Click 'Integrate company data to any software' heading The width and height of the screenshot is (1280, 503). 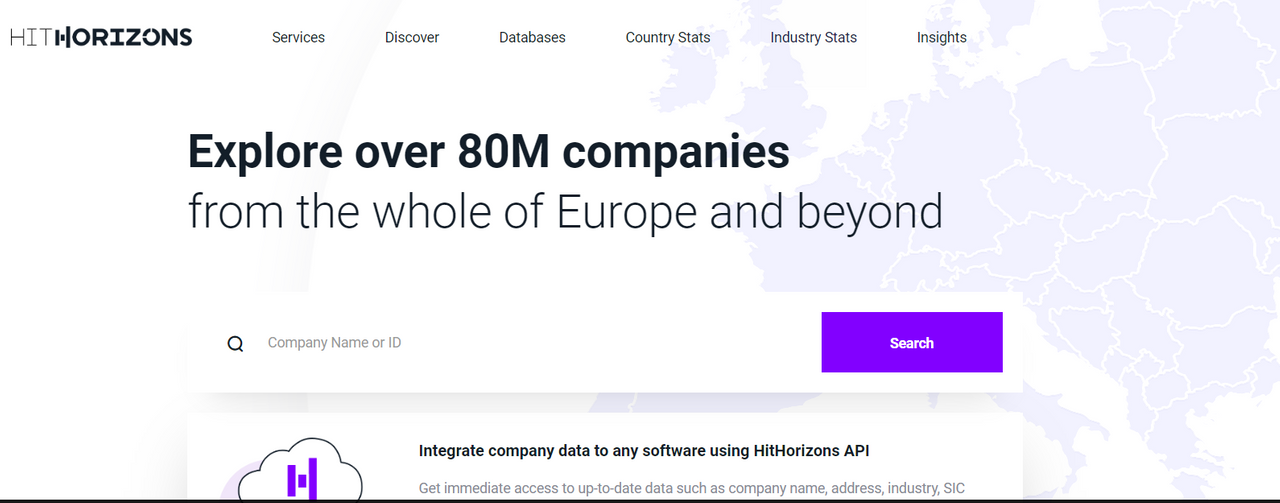click(644, 451)
